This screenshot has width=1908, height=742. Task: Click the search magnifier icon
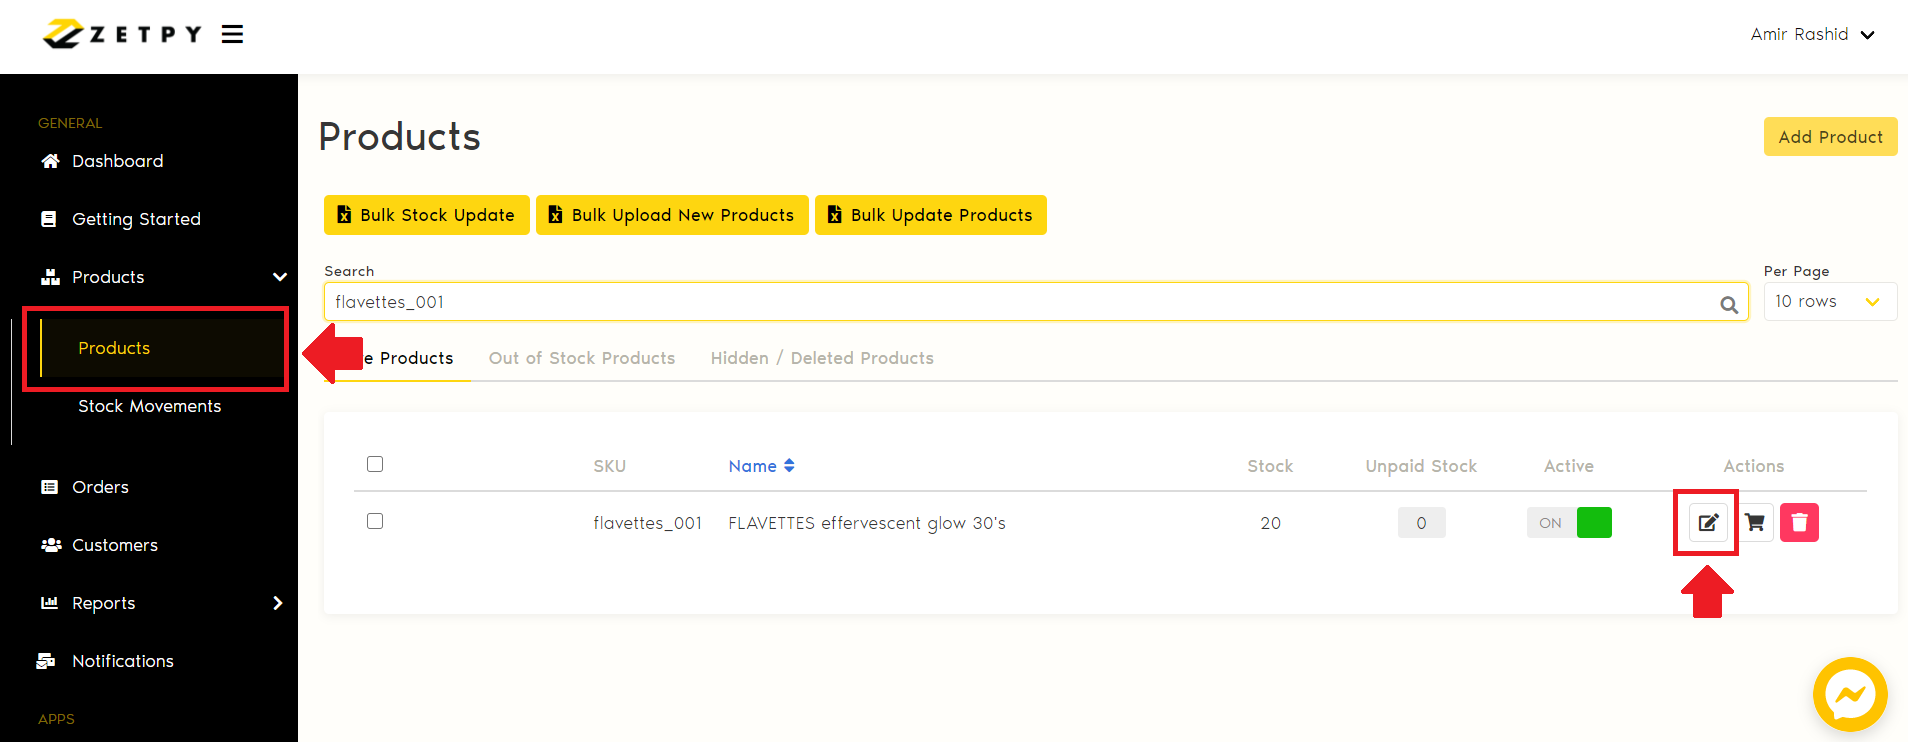(1728, 304)
